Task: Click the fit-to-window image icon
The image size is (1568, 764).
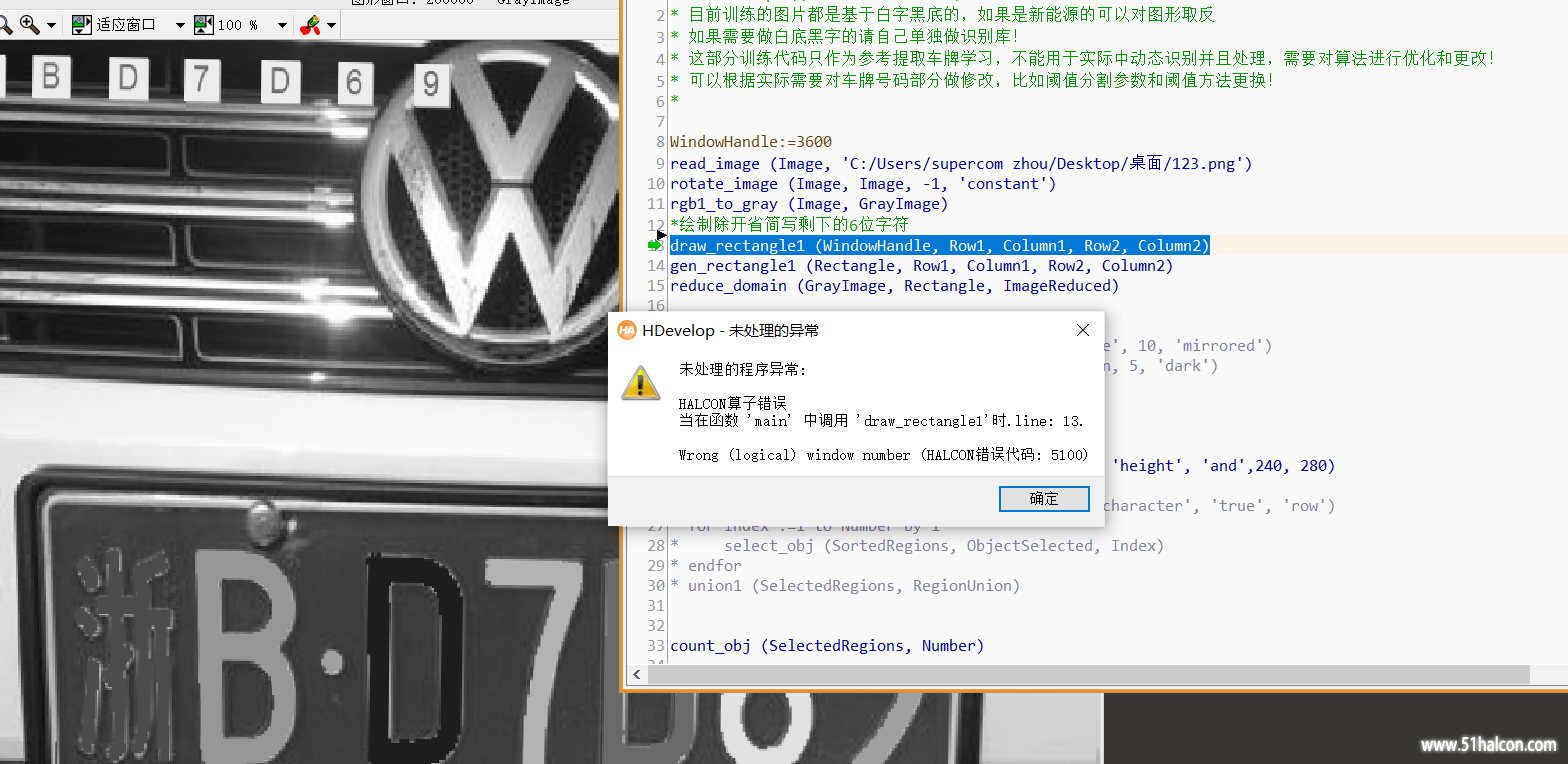Action: pyautogui.click(x=82, y=24)
